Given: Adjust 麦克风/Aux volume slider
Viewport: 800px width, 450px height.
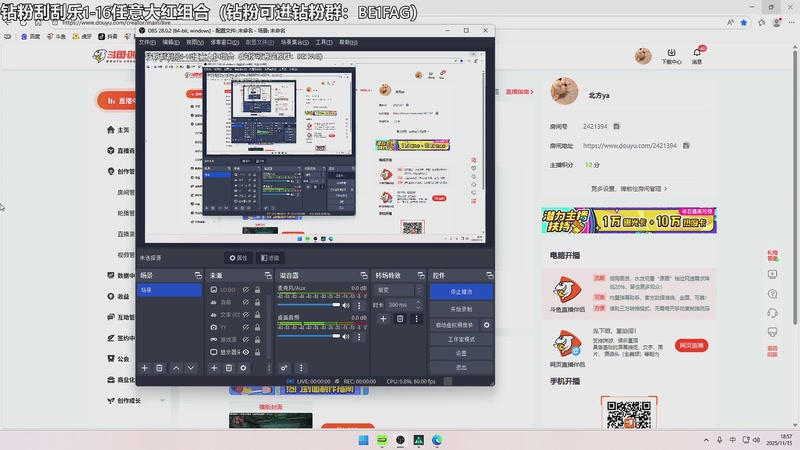Looking at the screenshot, I should point(309,305).
